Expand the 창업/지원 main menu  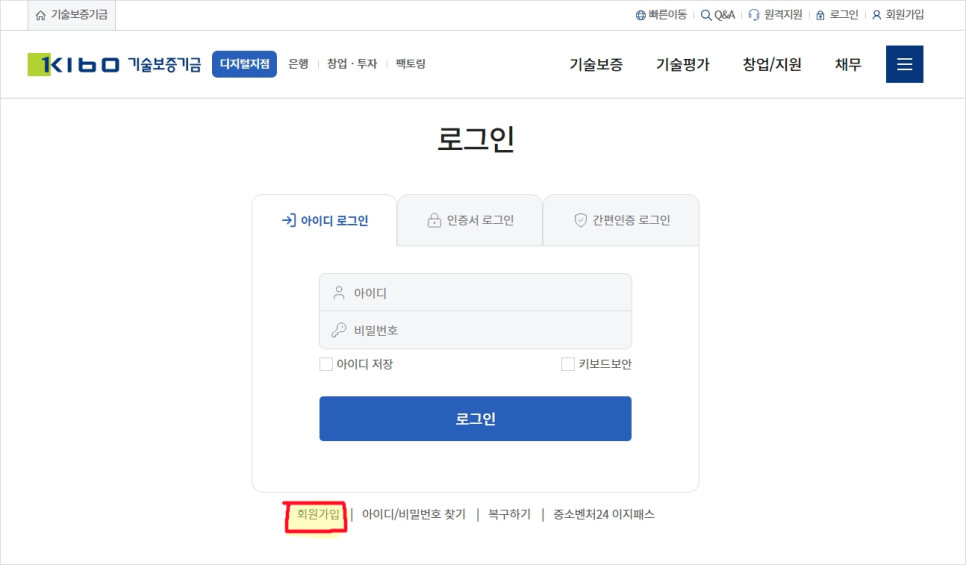tap(771, 65)
